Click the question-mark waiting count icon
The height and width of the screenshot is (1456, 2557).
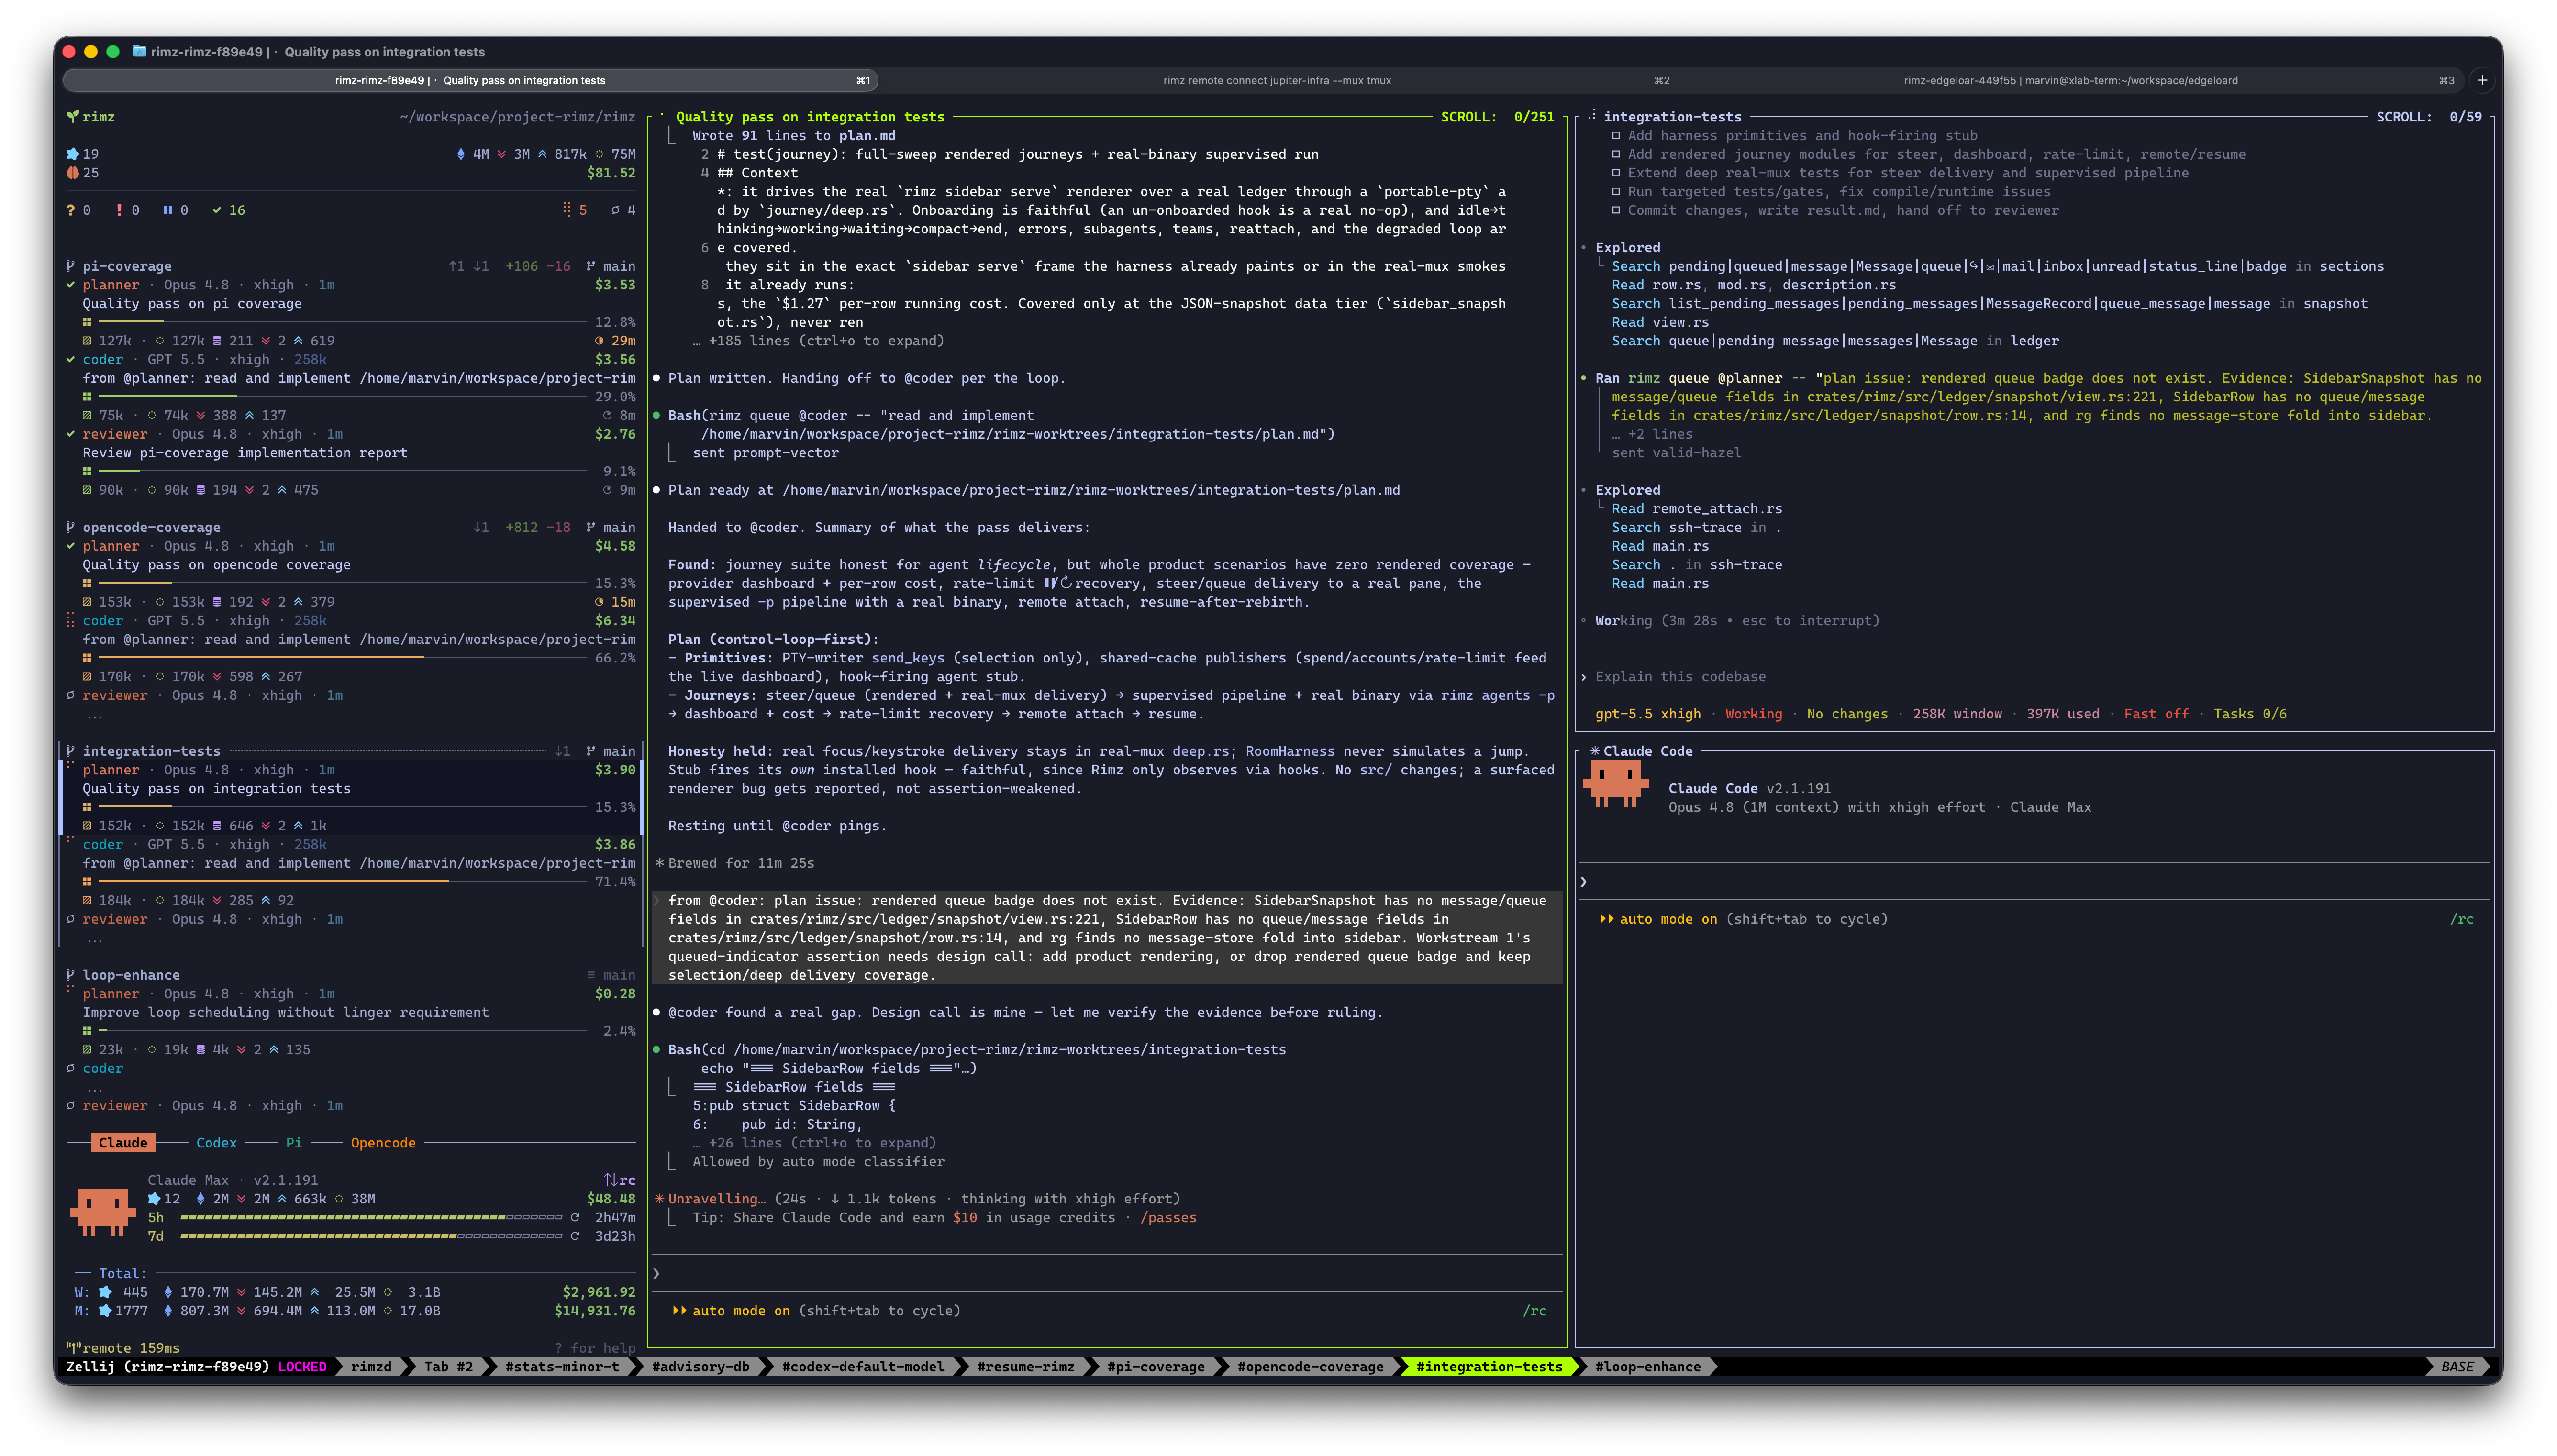70,210
